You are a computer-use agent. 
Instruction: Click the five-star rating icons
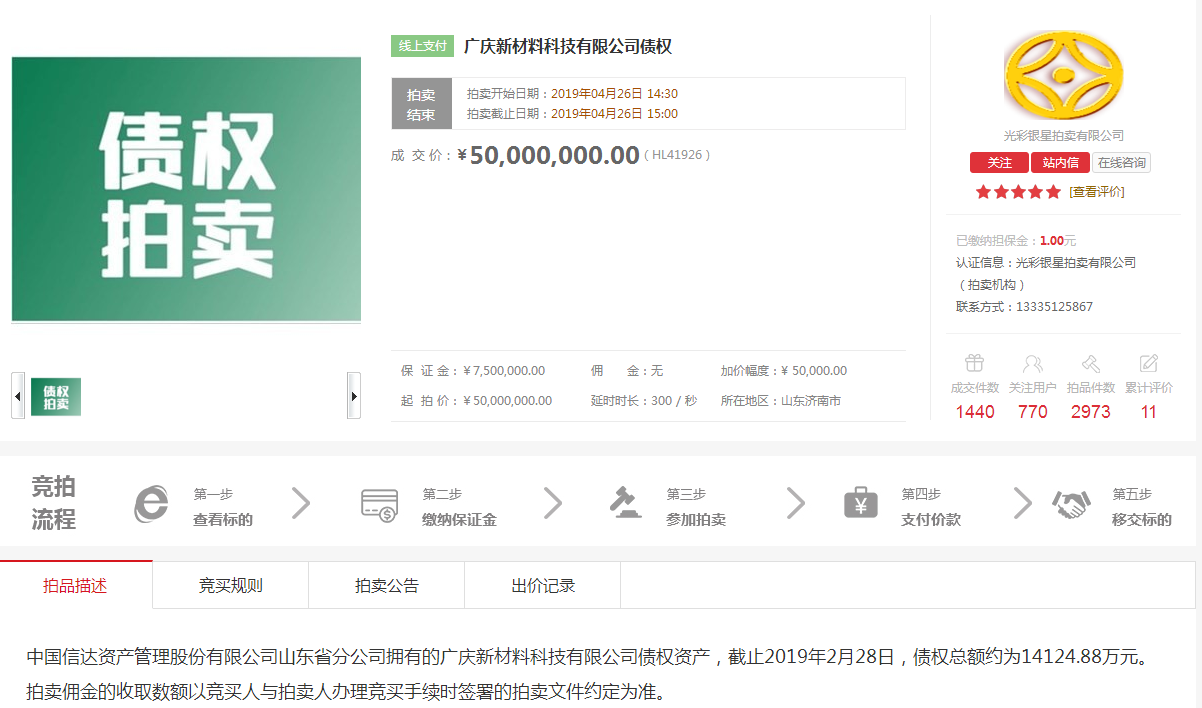pyautogui.click(x=1018, y=192)
